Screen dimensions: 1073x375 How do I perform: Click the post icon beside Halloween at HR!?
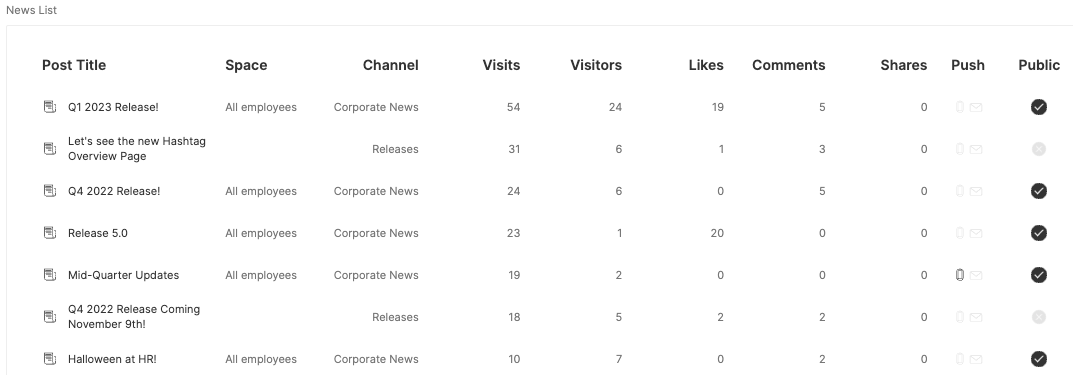point(50,359)
